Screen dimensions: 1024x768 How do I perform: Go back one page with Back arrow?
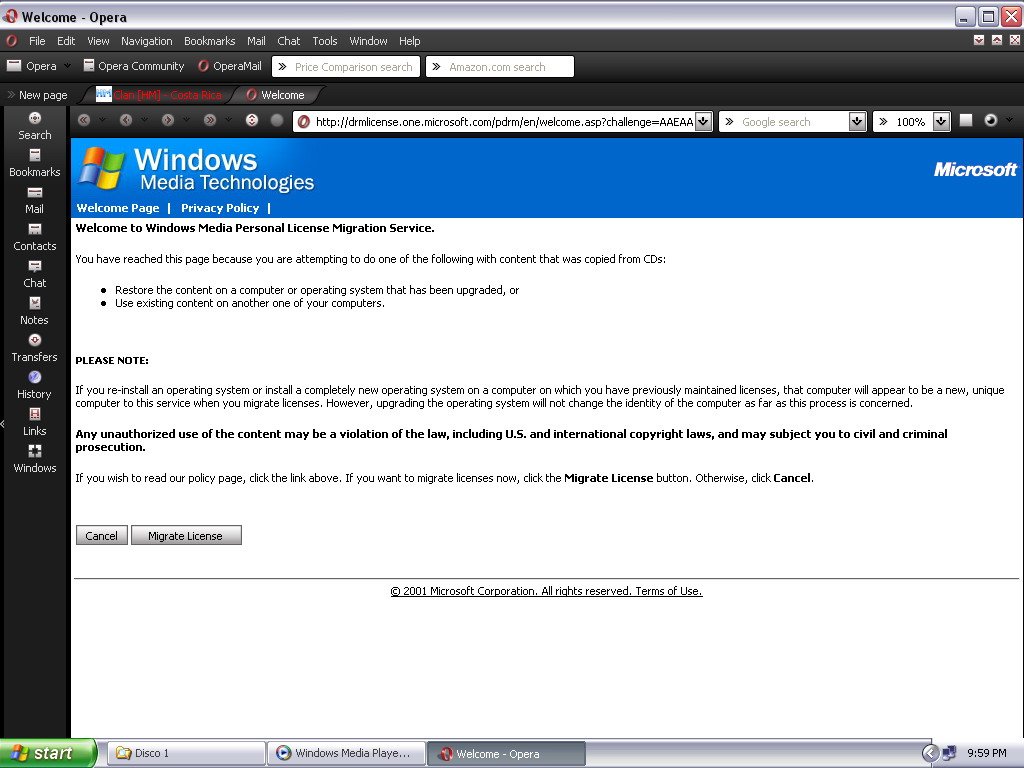point(125,120)
